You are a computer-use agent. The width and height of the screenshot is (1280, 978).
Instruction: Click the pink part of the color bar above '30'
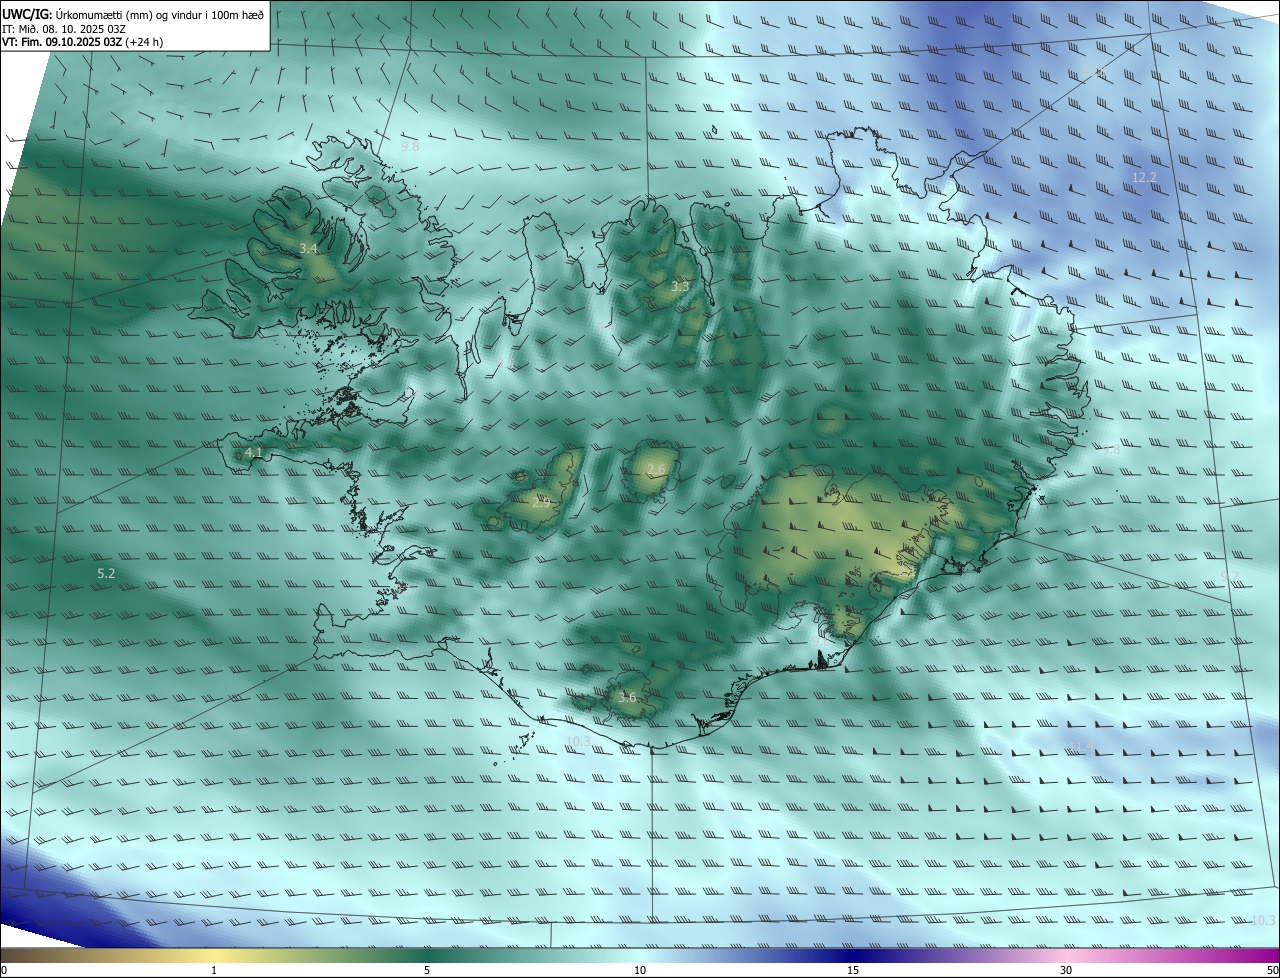click(x=1066, y=955)
